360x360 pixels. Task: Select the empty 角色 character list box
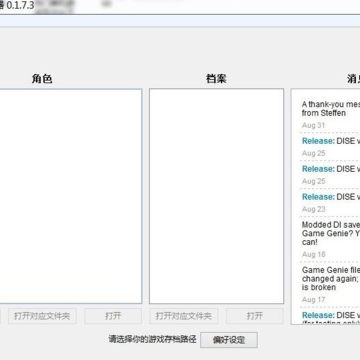(71, 196)
